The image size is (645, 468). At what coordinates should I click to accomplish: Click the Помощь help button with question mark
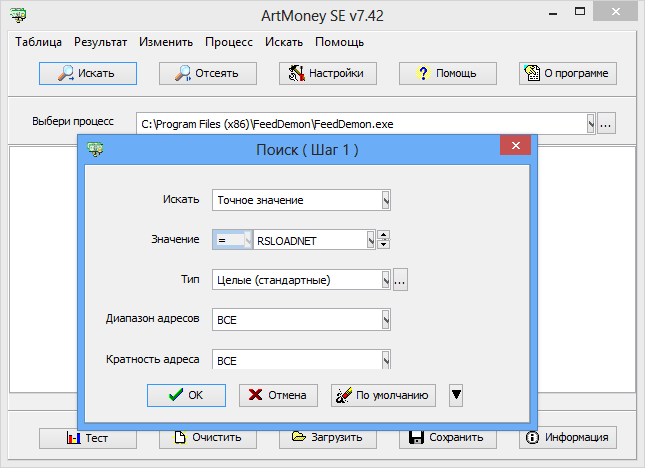pos(448,74)
